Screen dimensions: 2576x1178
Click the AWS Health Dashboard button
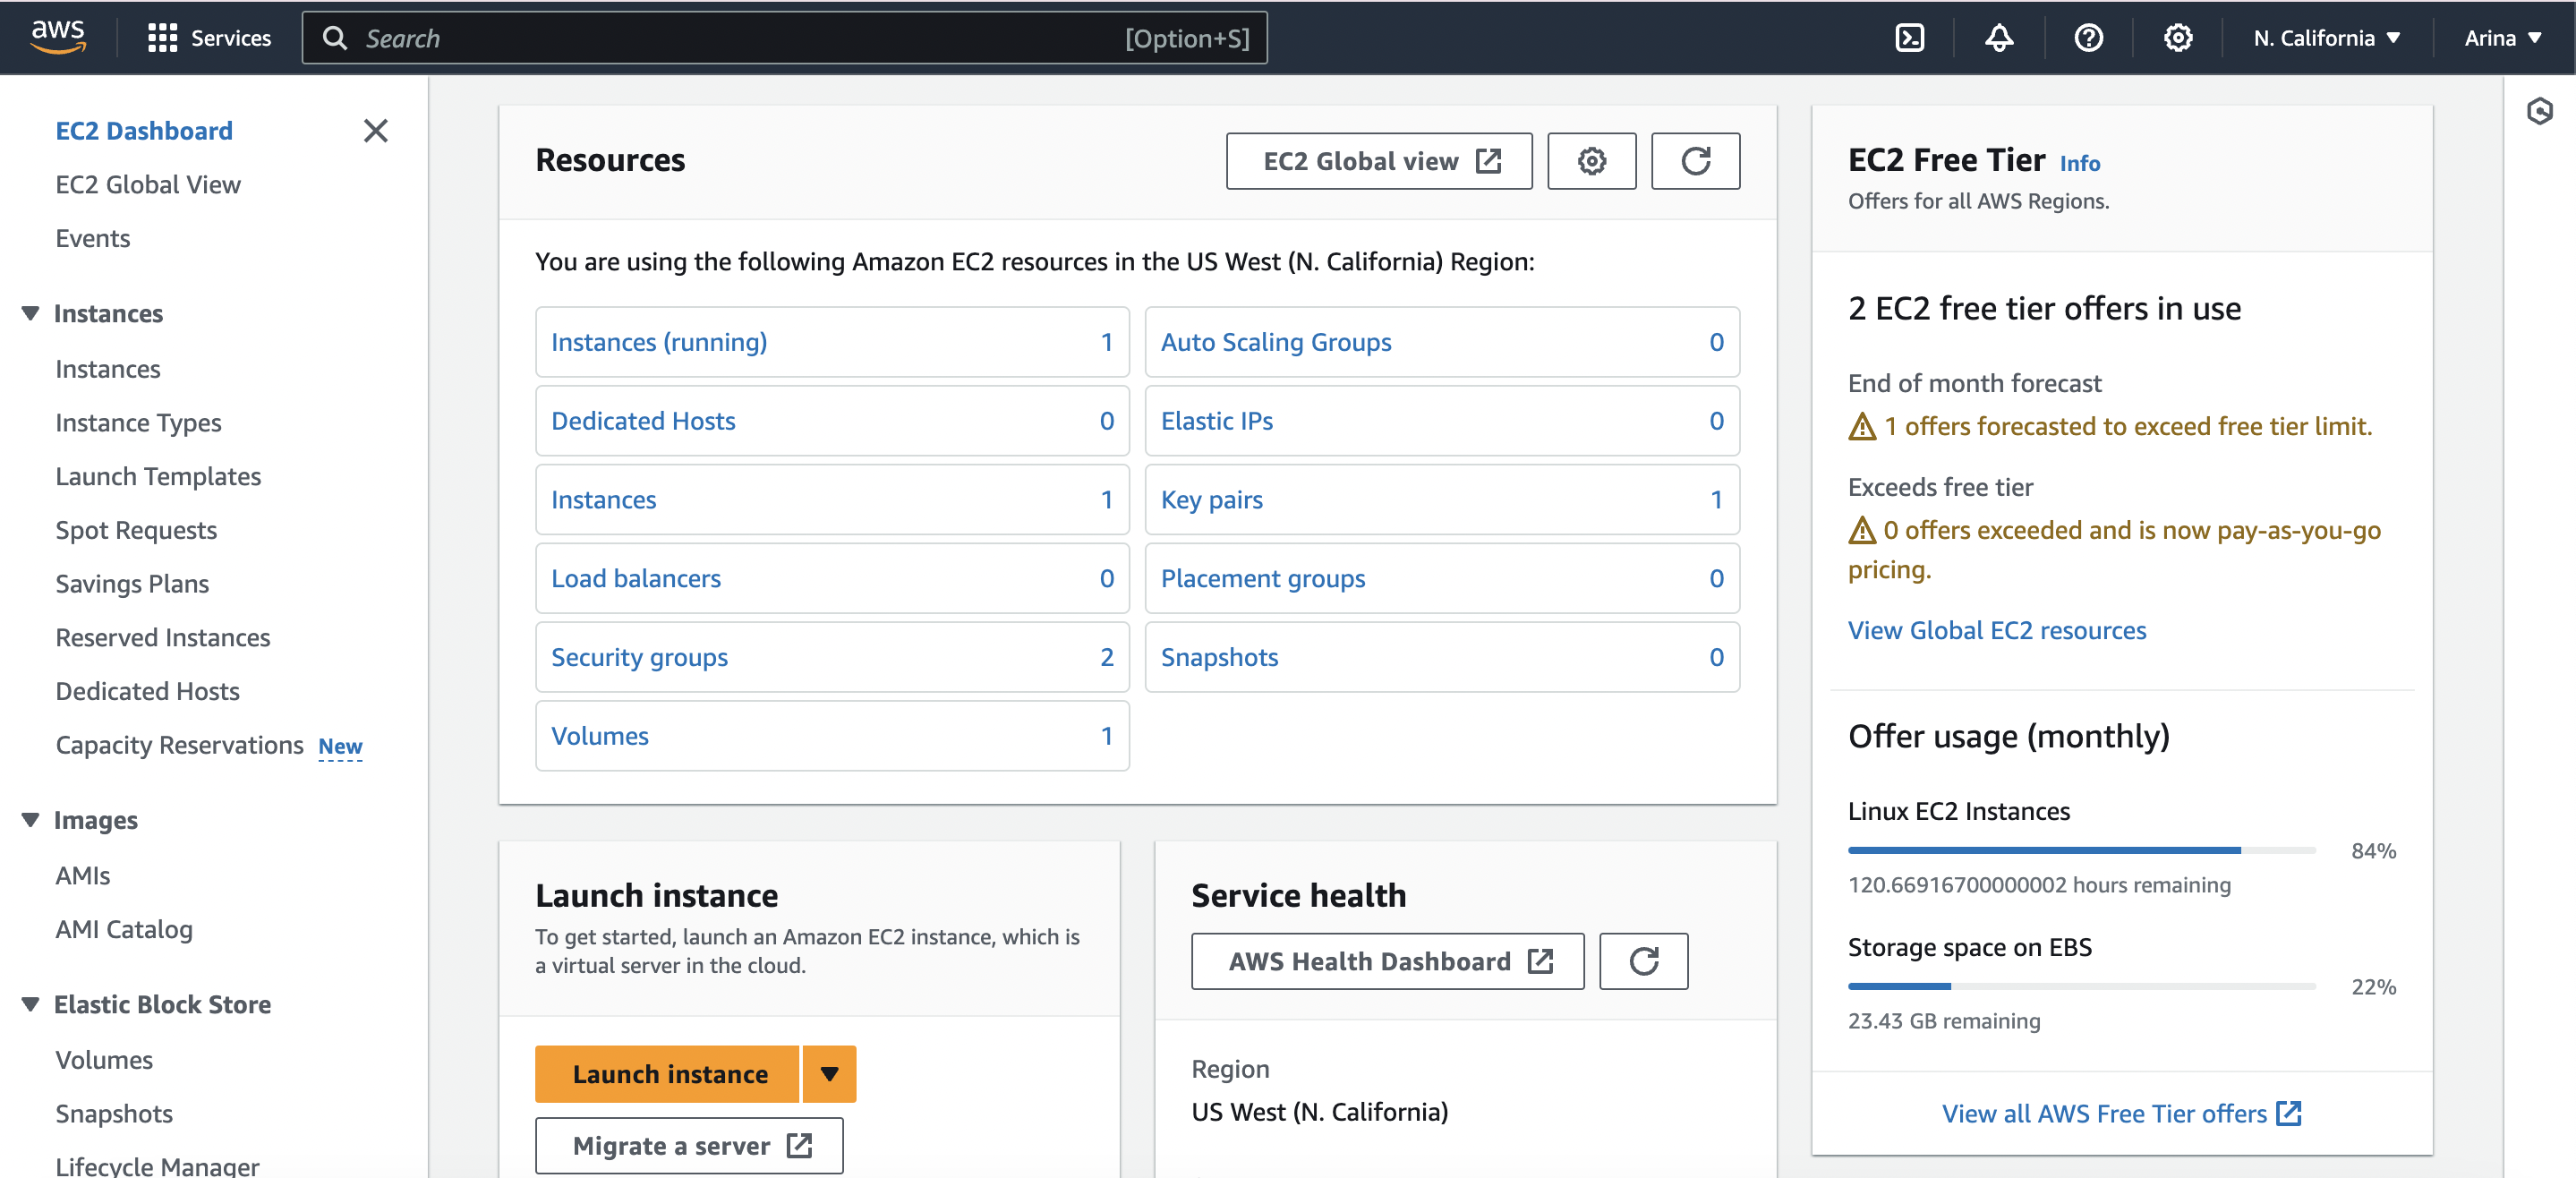click(1387, 961)
